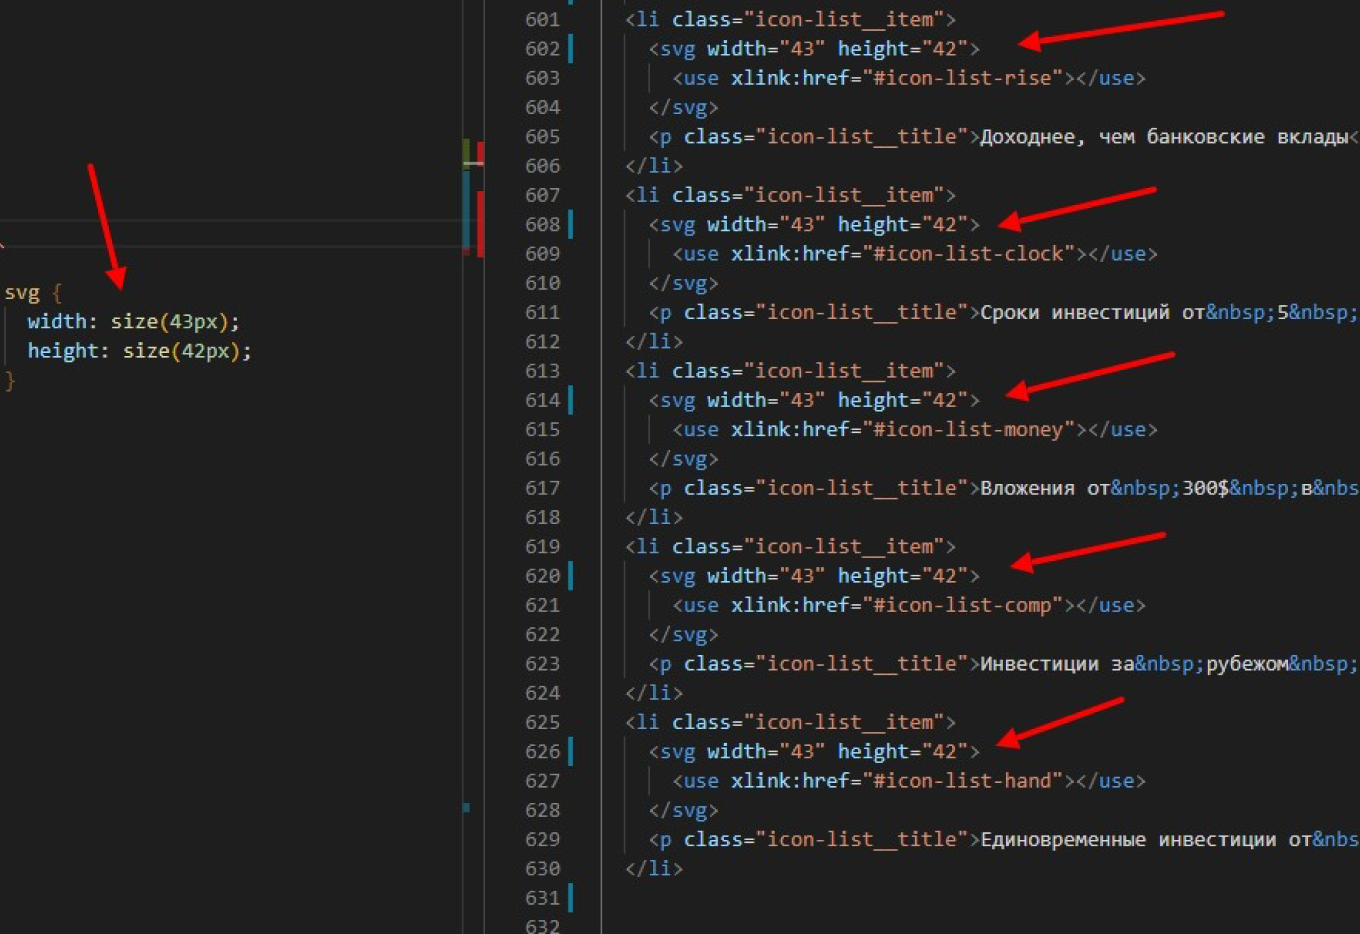
Task: Click the text "Инвестиции" on line 623
Action: (1039, 664)
